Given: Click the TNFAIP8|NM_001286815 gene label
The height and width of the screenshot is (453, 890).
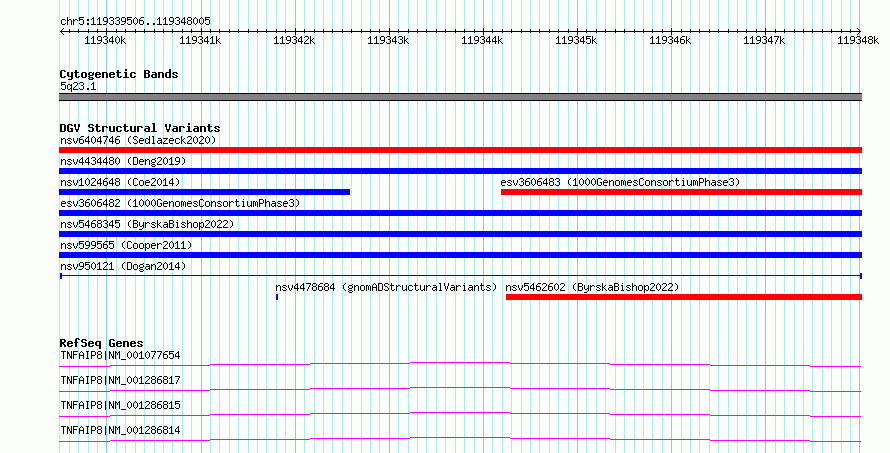Looking at the screenshot, I should [120, 405].
